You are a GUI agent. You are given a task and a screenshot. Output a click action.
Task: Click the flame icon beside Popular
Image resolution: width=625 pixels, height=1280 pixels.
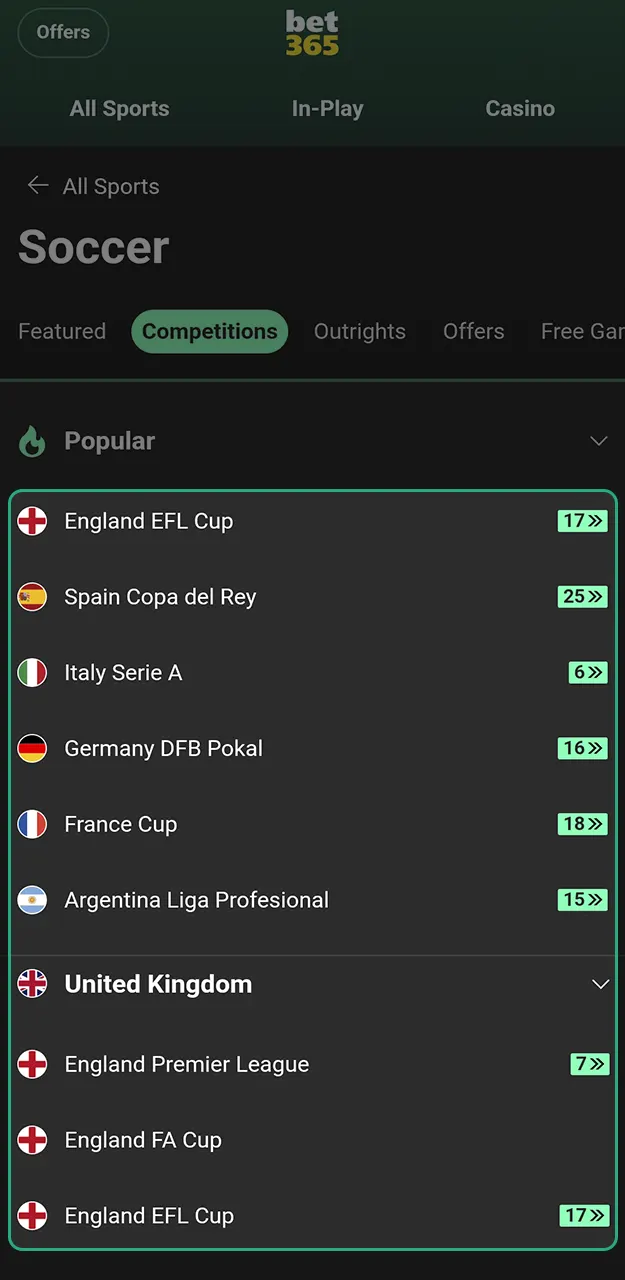[31, 440]
